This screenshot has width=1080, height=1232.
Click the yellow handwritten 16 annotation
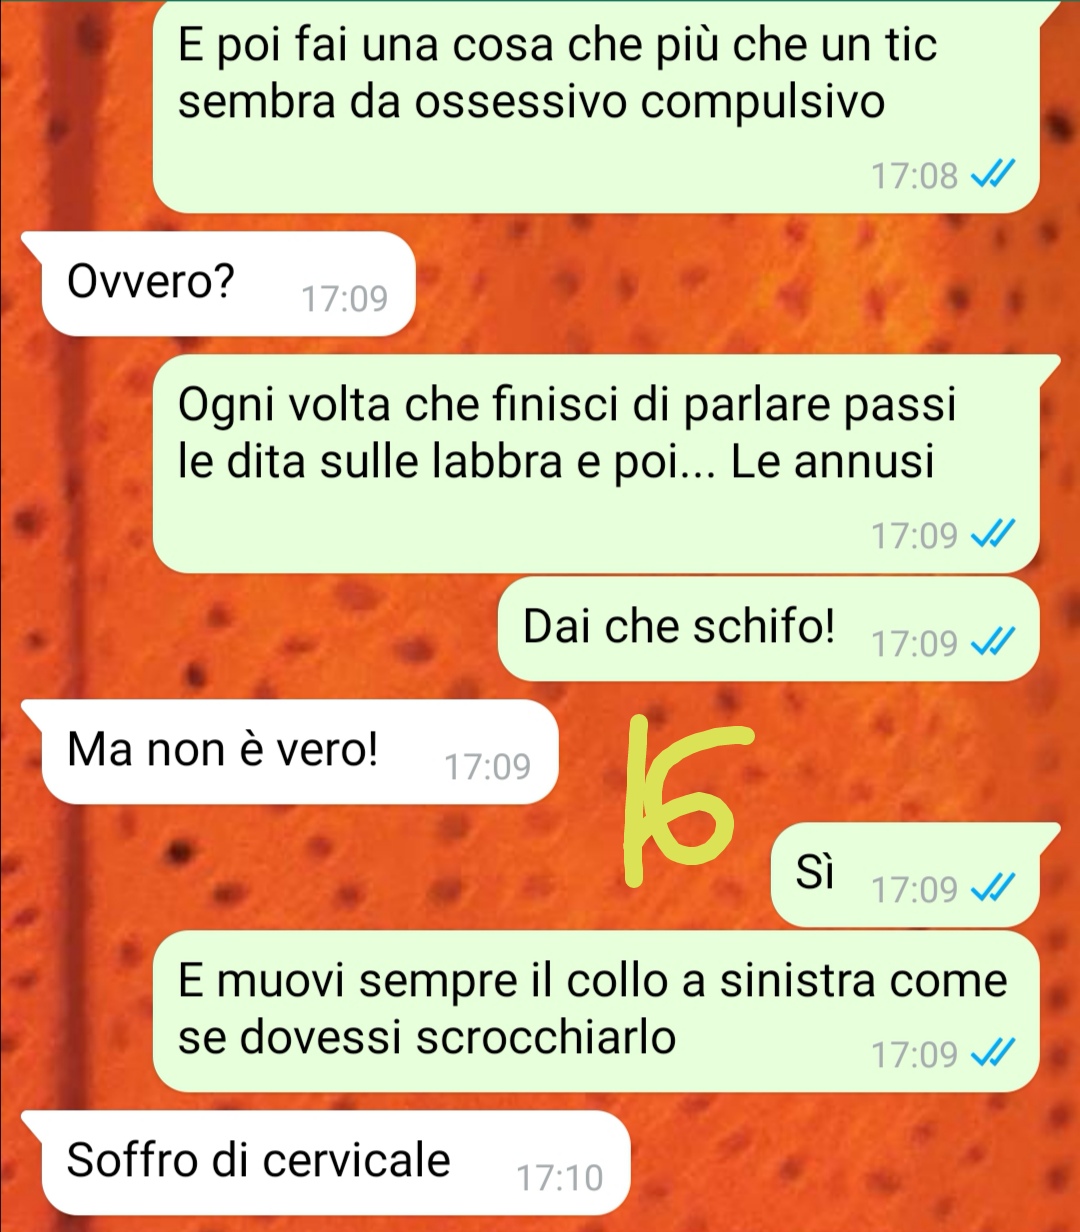(685, 800)
